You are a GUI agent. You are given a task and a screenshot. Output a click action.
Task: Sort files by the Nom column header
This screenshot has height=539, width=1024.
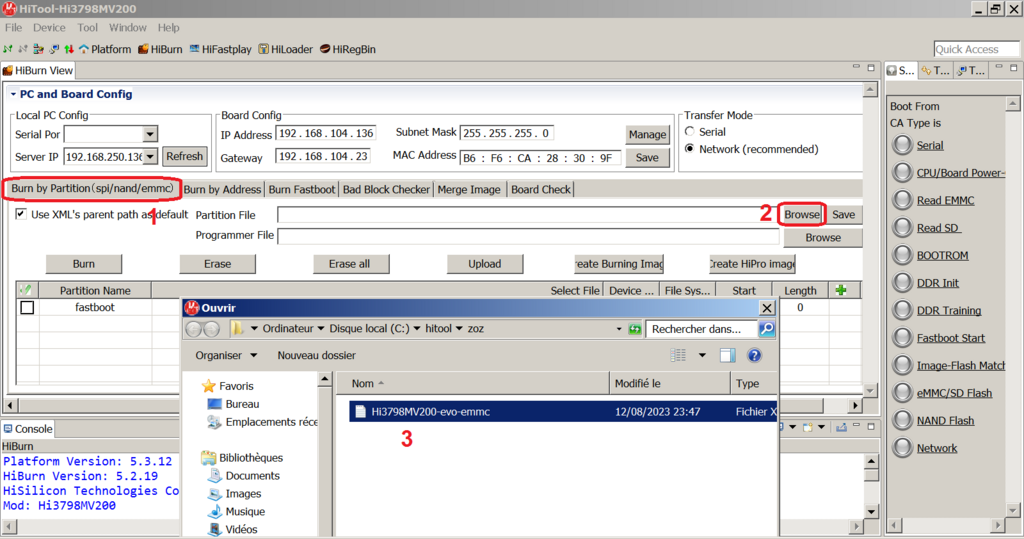(x=473, y=384)
